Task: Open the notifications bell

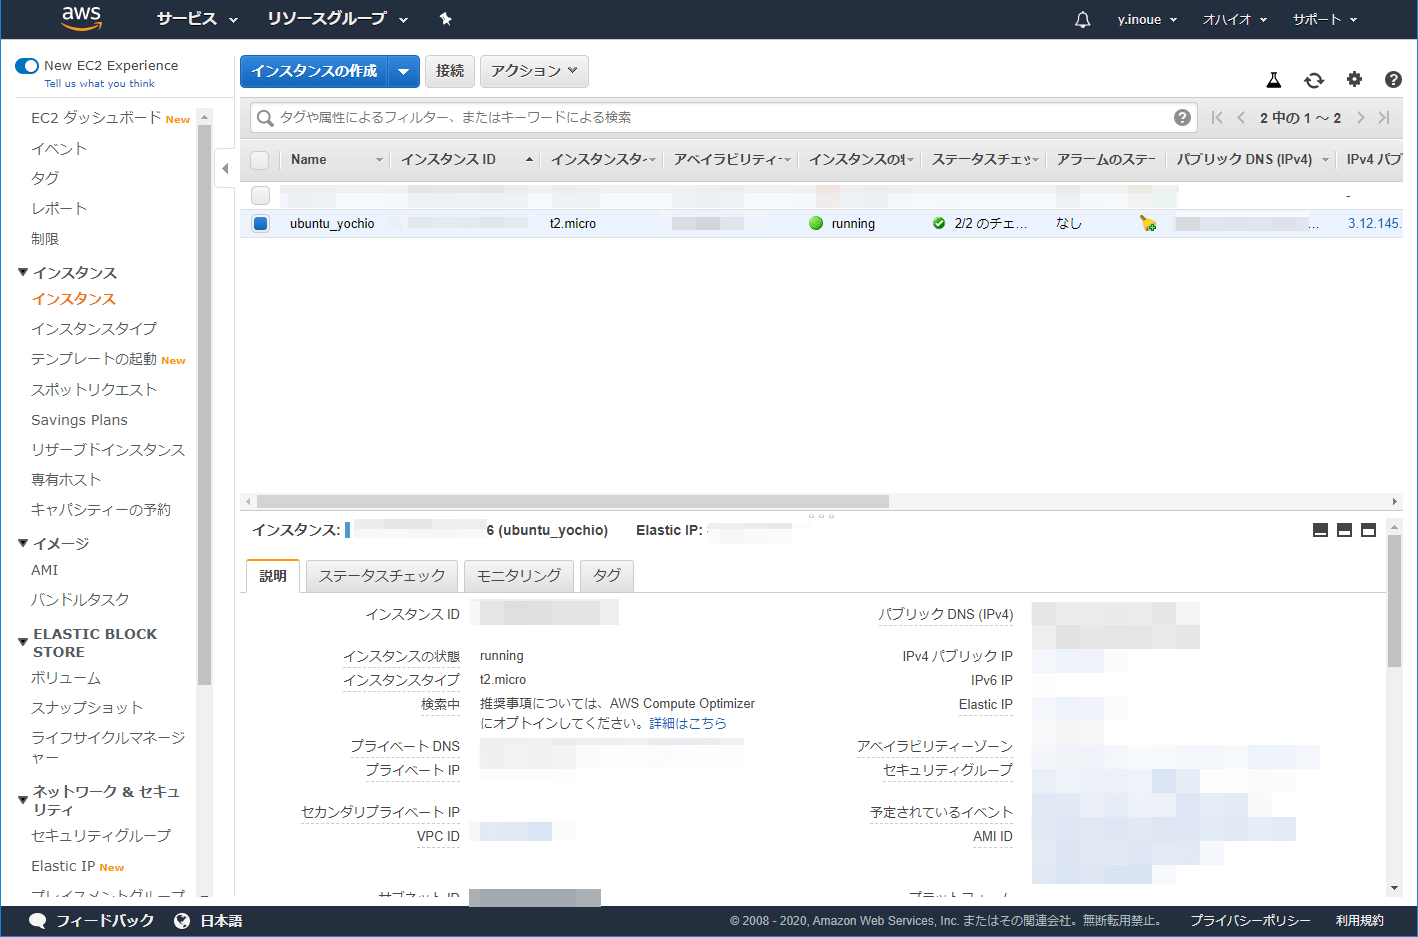Action: click(x=1082, y=19)
